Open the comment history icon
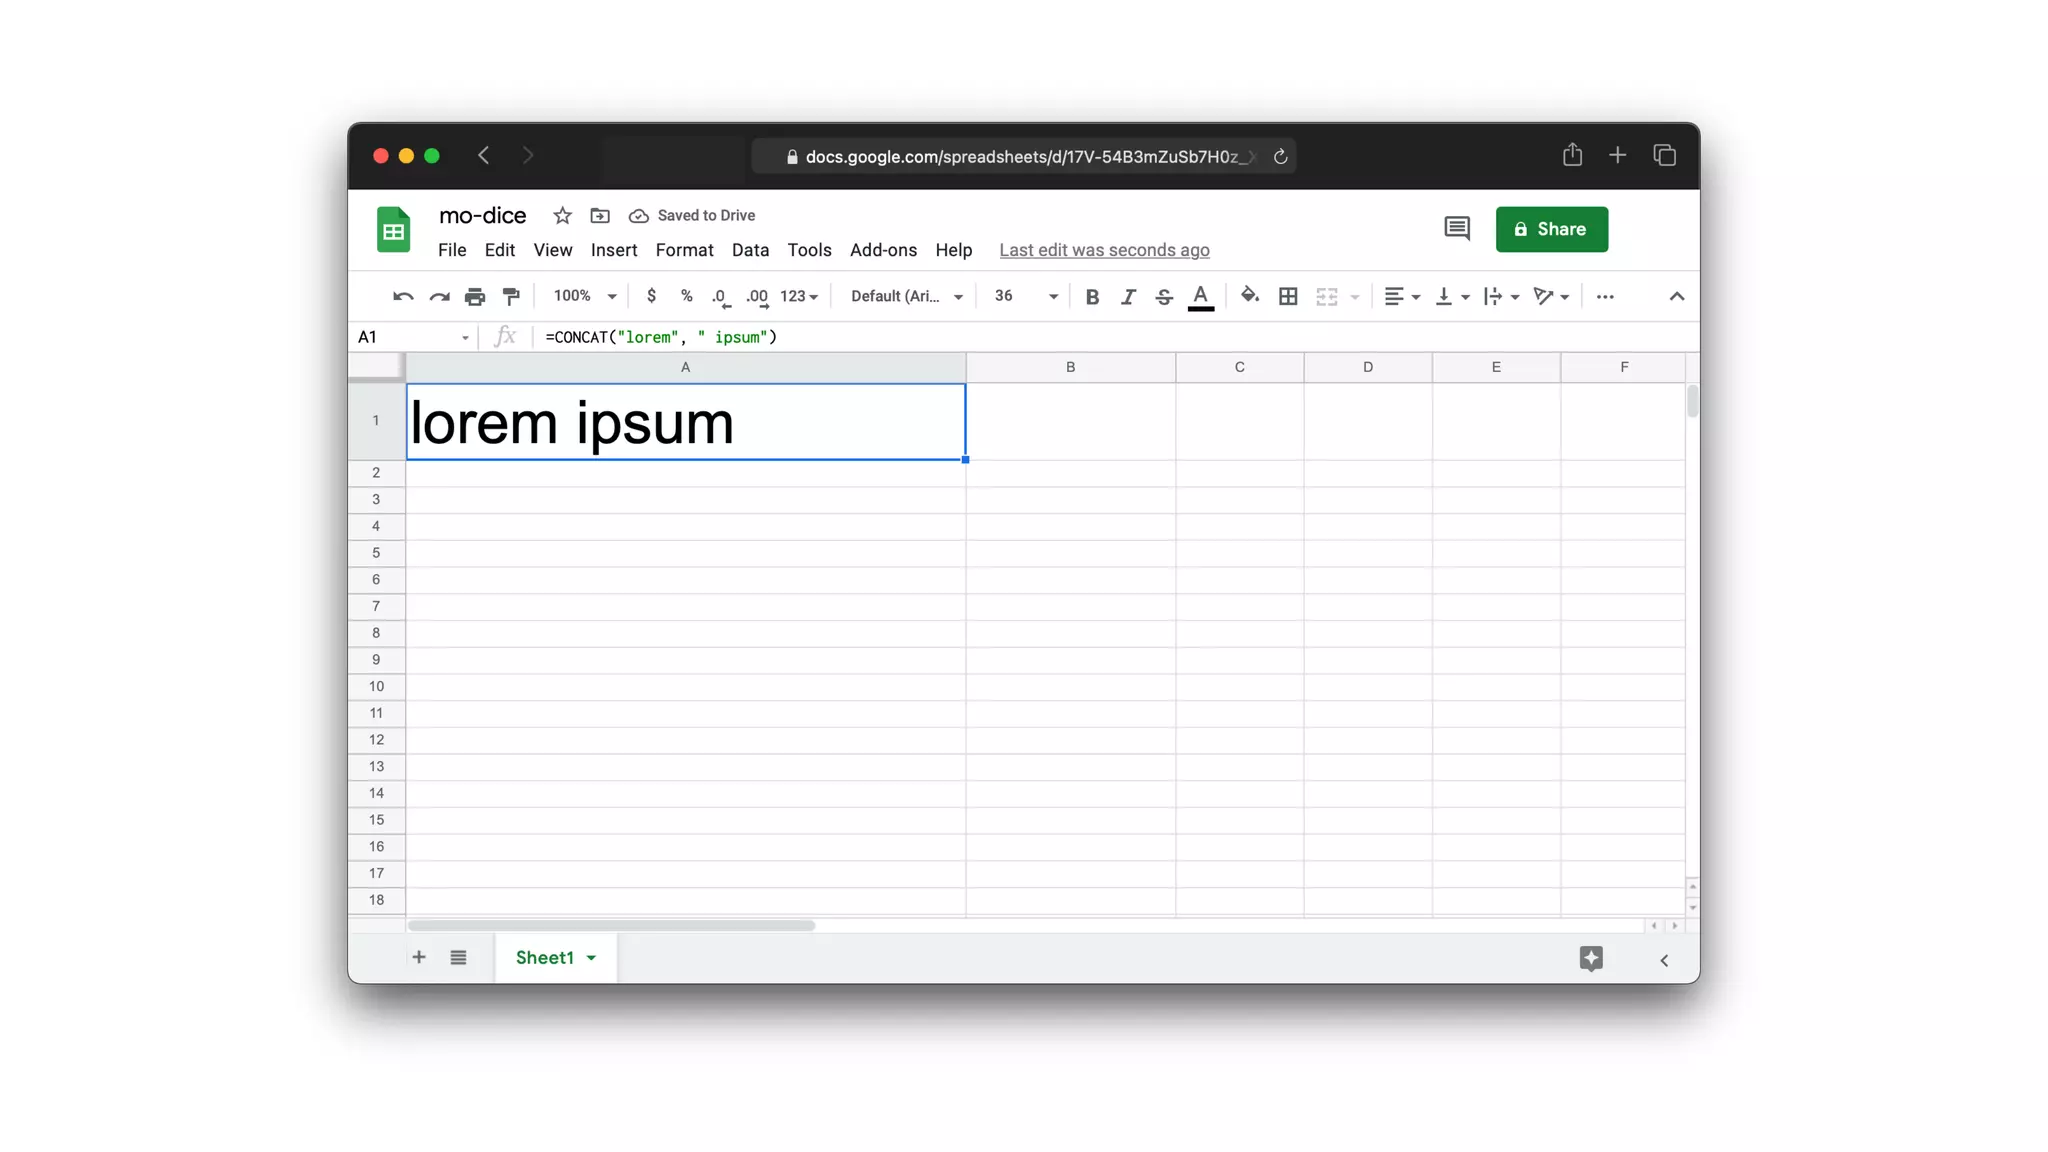 pyautogui.click(x=1456, y=229)
